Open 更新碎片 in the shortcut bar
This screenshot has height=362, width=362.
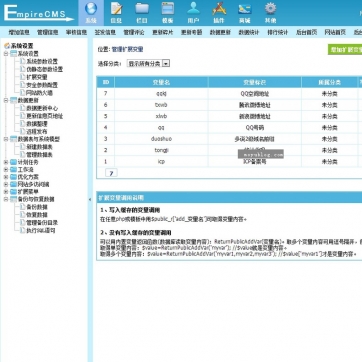click(163, 32)
